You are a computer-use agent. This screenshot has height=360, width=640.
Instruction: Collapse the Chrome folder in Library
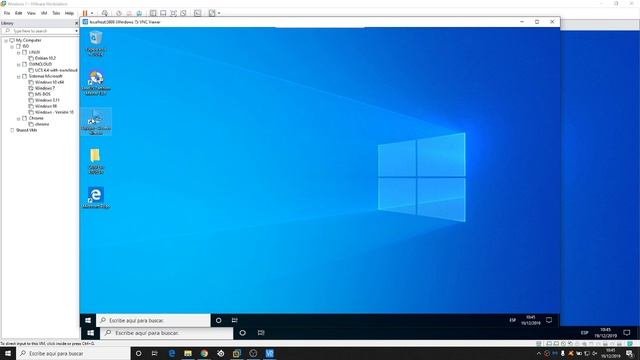coord(18,118)
